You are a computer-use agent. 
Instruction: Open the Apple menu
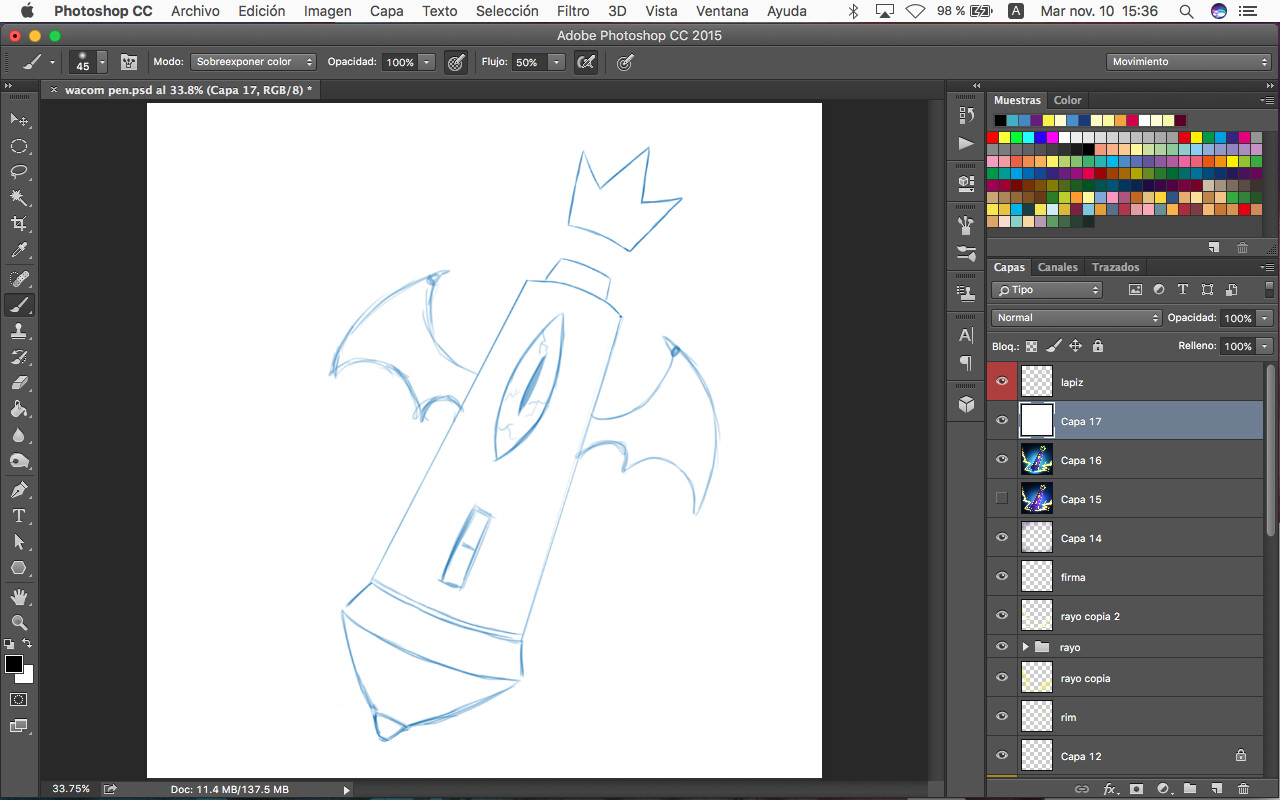tap(27, 11)
